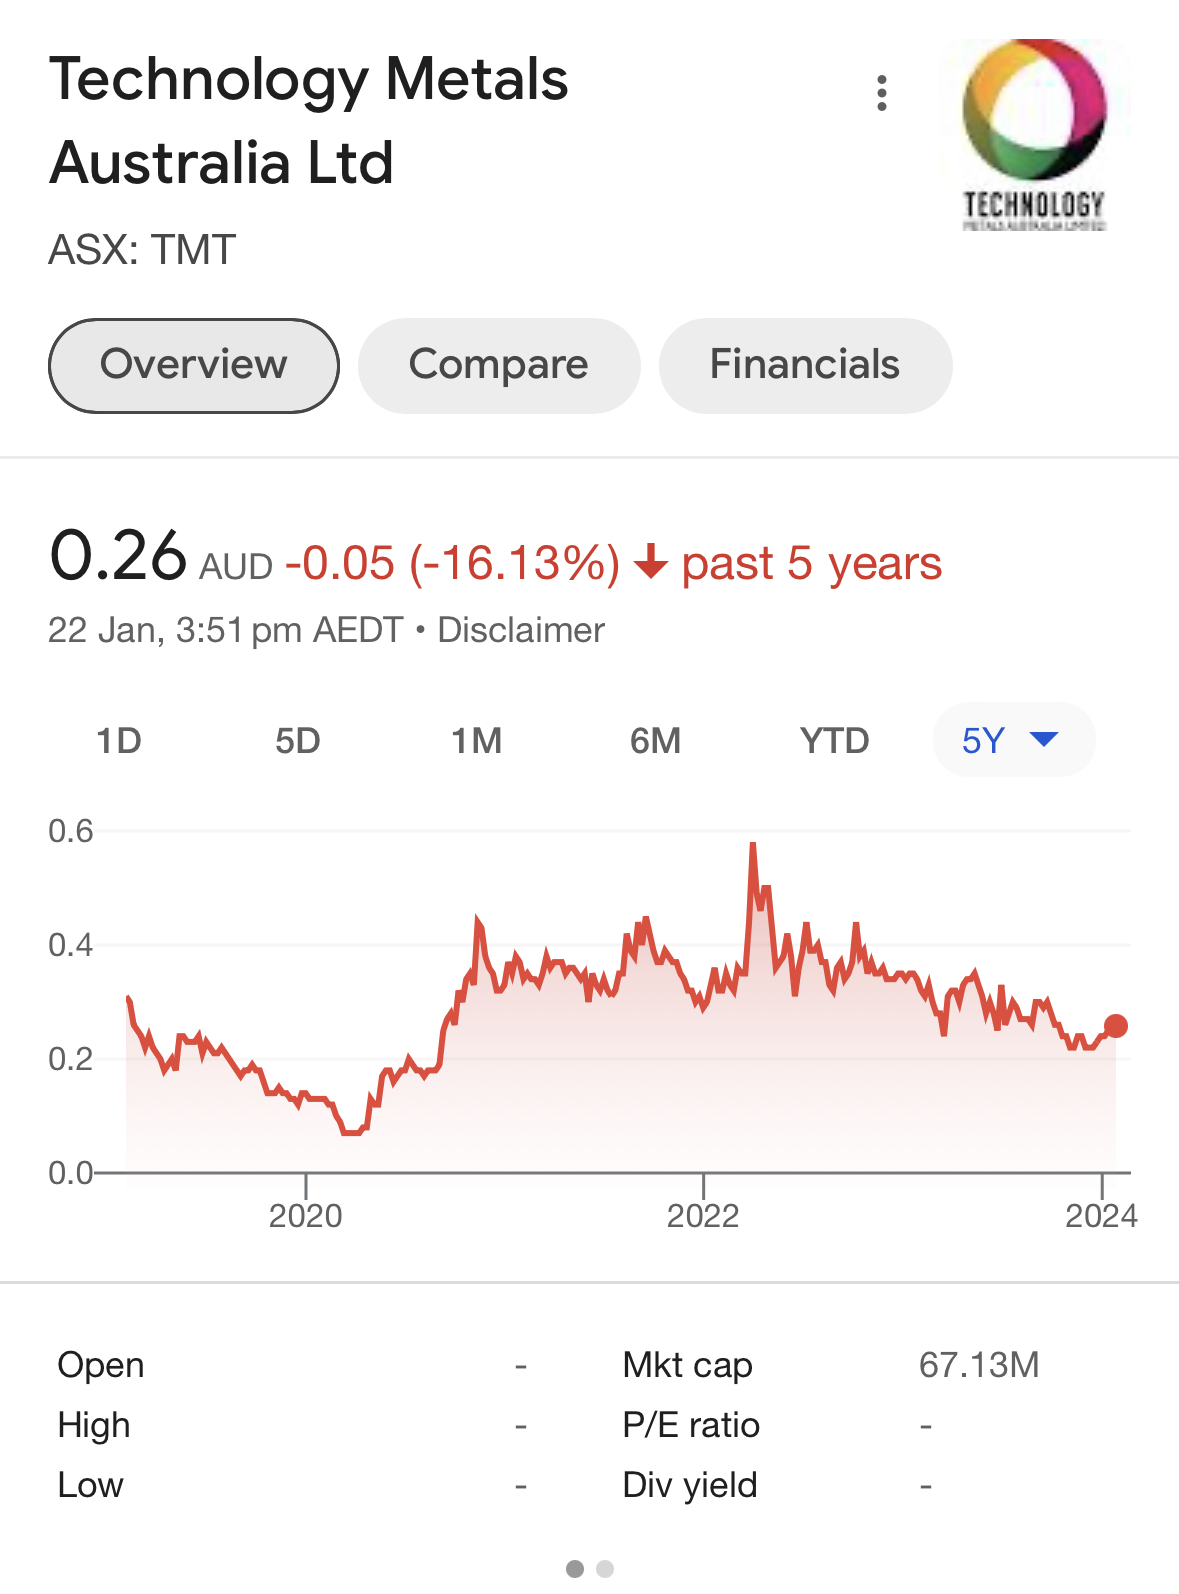
Task: Select the Overview tab
Action: point(194,365)
